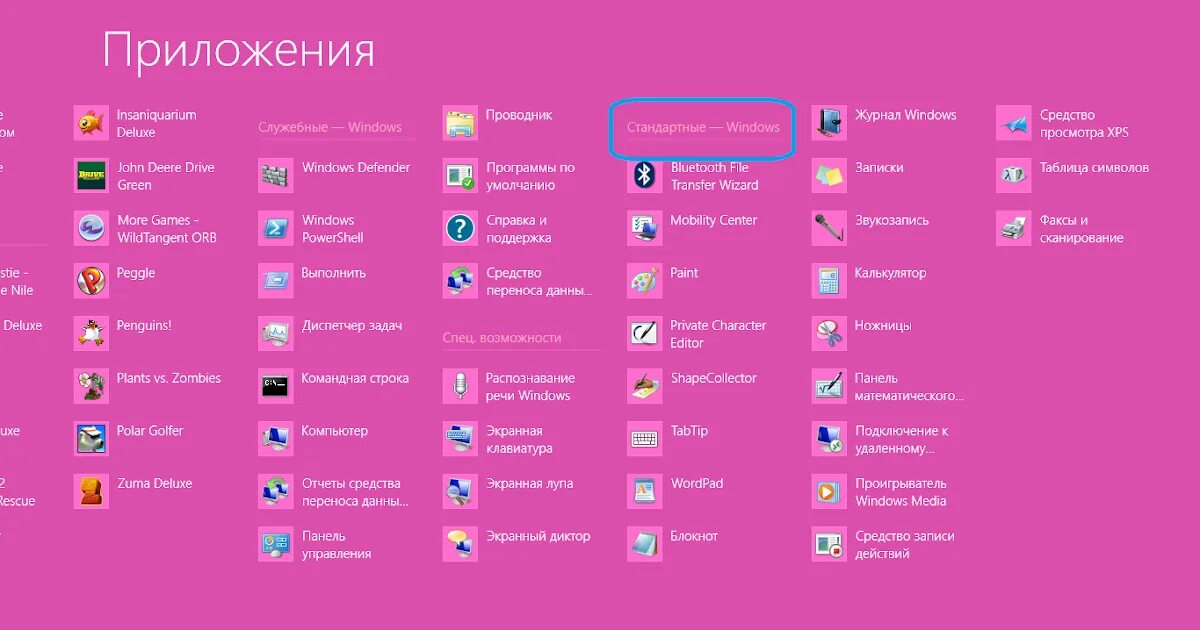Image resolution: width=1200 pixels, height=630 pixels.
Task: Click the Средство переноса данных label
Action: click(539, 281)
